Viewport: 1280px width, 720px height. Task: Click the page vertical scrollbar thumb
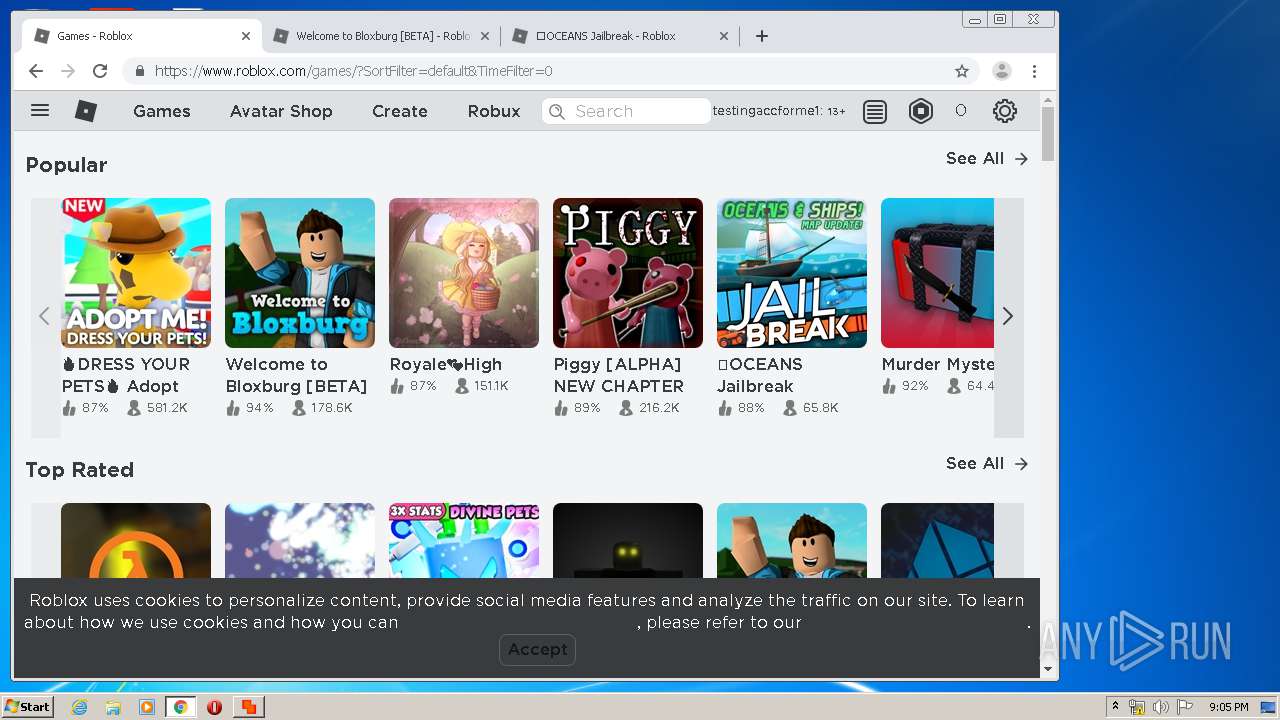(x=1048, y=132)
